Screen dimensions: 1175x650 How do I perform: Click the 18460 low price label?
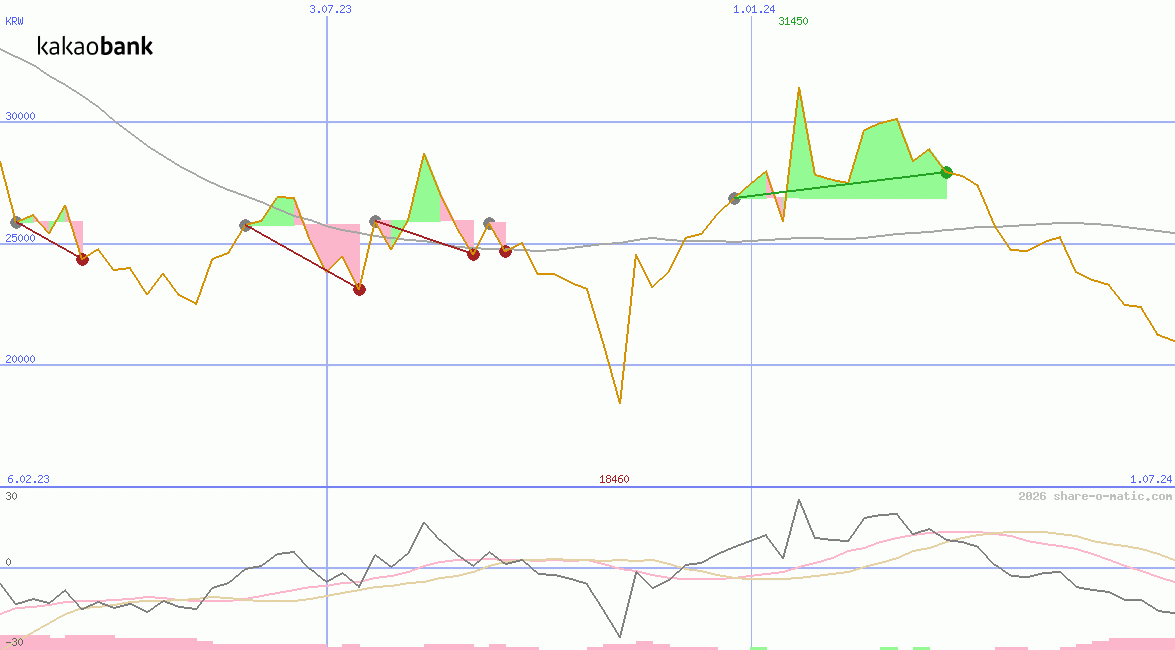pyautogui.click(x=614, y=479)
